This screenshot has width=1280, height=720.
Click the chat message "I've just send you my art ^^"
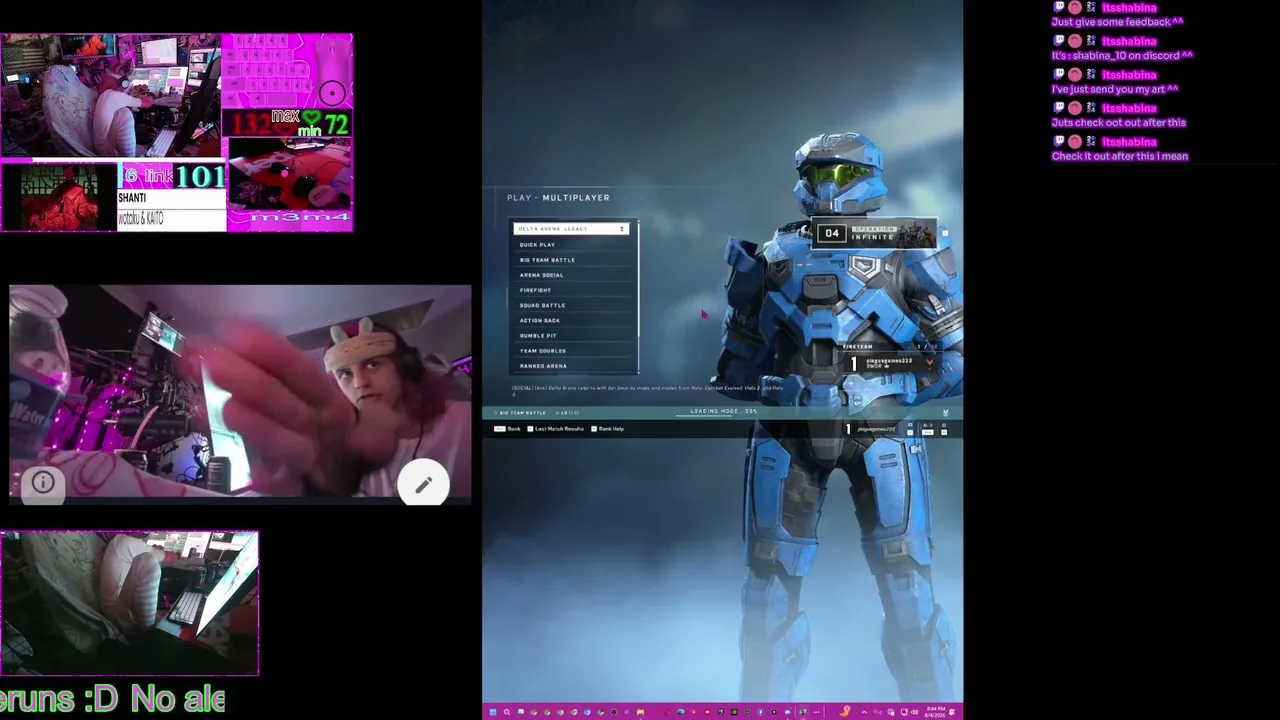(x=1115, y=89)
